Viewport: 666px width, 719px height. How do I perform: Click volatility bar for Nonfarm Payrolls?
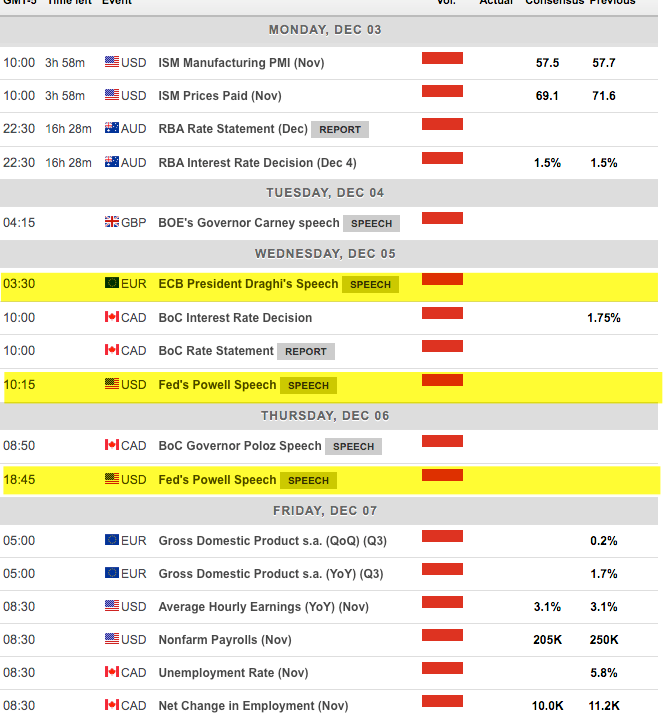click(442, 637)
